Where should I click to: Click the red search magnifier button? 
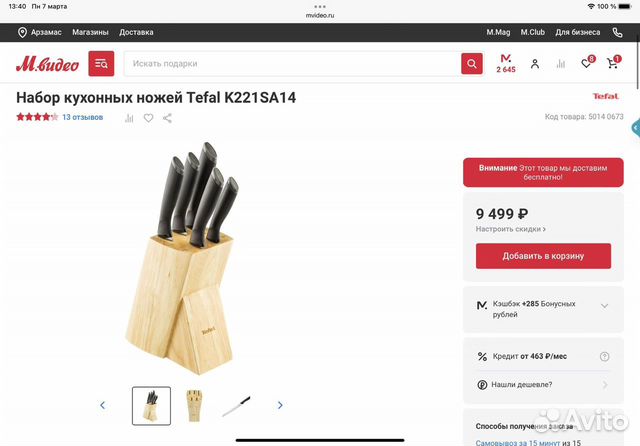(472, 64)
